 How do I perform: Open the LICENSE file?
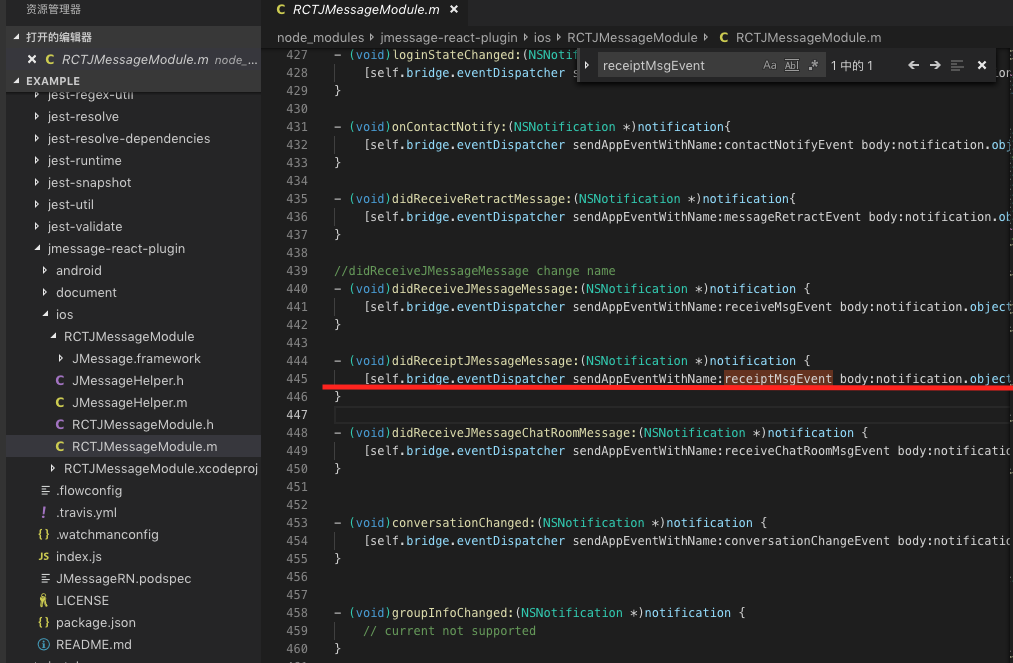pos(133,600)
